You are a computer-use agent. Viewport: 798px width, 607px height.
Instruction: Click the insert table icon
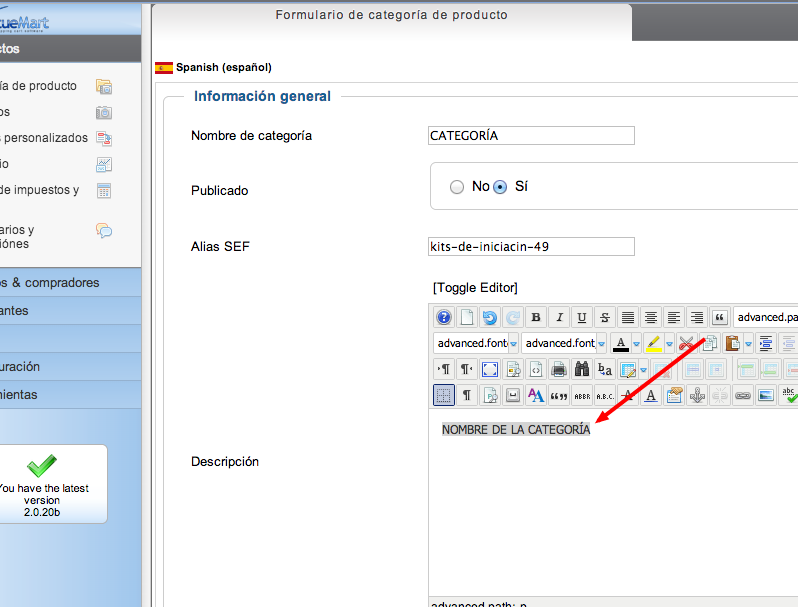point(628,370)
